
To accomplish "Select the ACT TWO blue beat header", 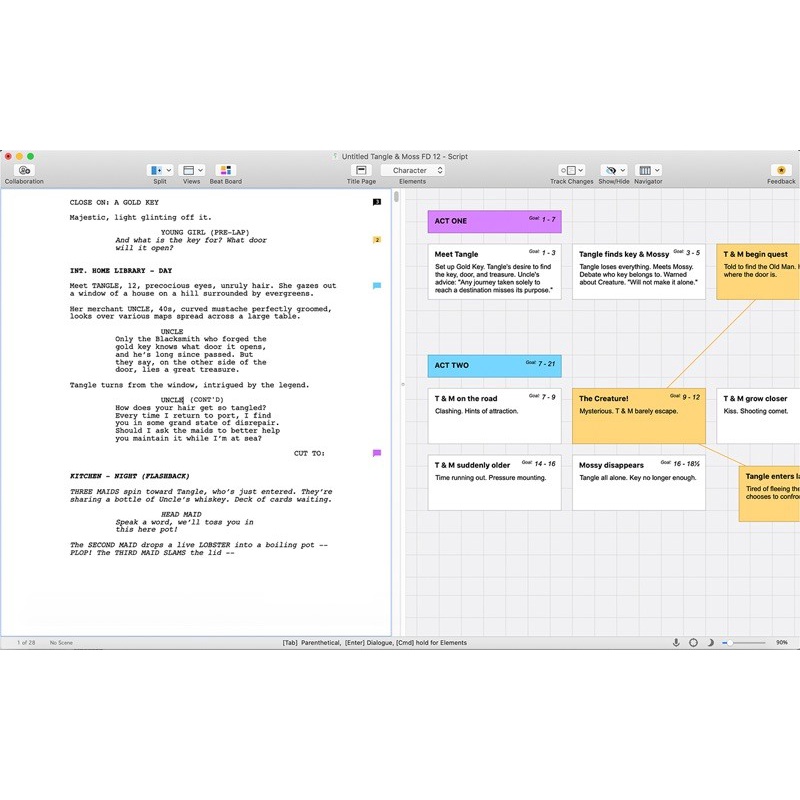I will tap(494, 365).
